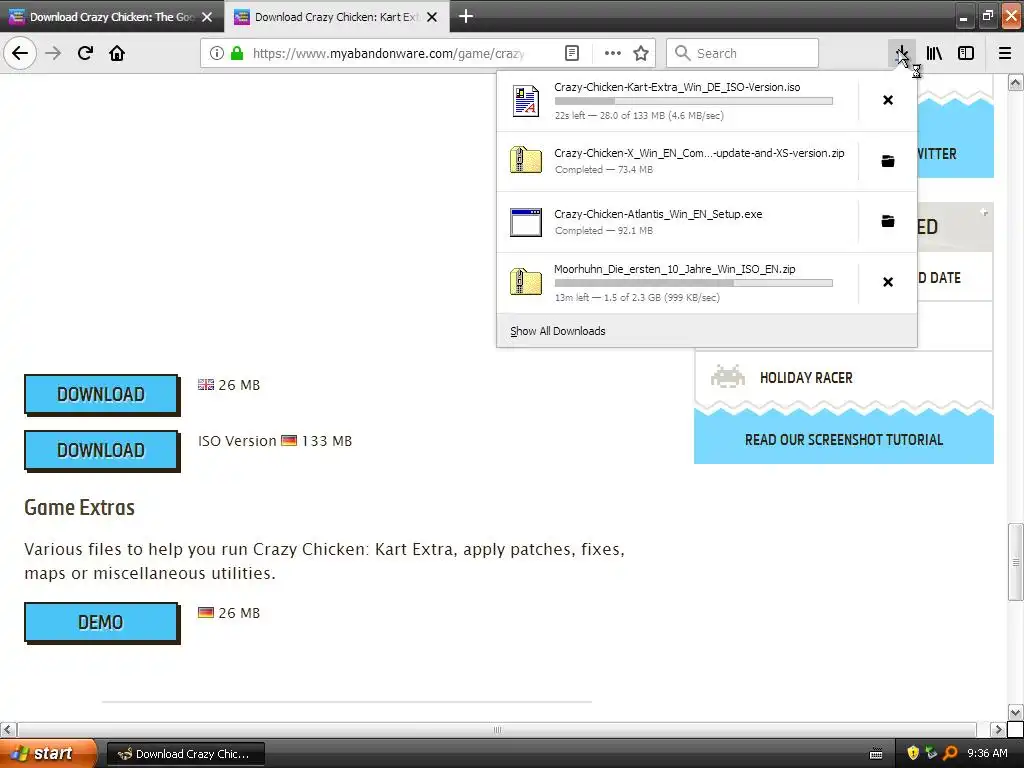Viewport: 1024px width, 768px height.
Task: Select the Crazy Chicken: Kart Extra tab
Action: click(337, 17)
